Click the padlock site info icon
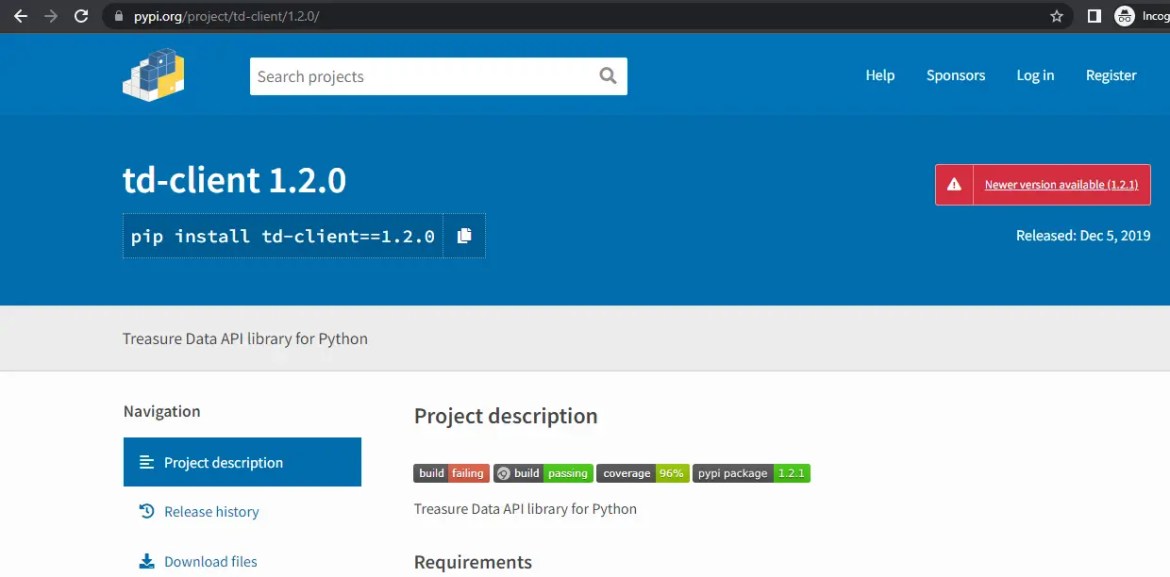The width and height of the screenshot is (1170, 577). (118, 16)
